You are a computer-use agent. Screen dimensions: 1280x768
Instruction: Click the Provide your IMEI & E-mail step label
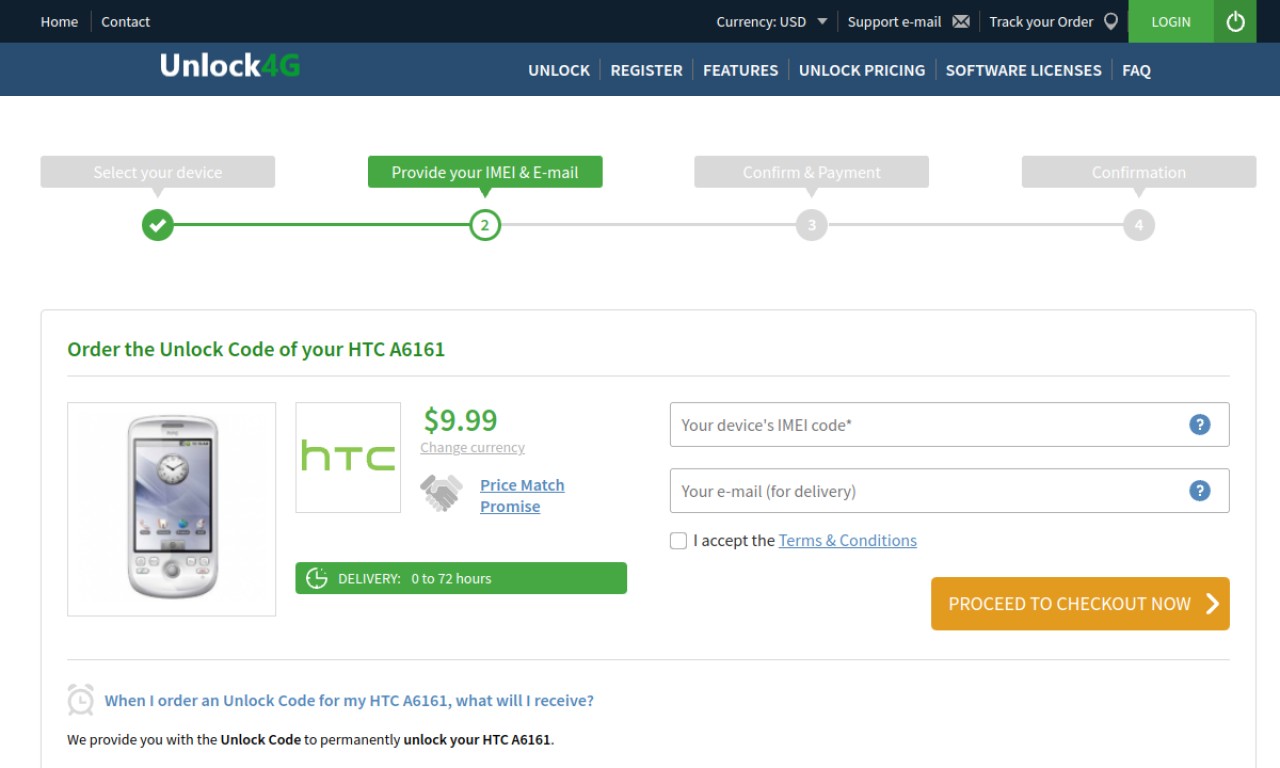pyautogui.click(x=485, y=172)
